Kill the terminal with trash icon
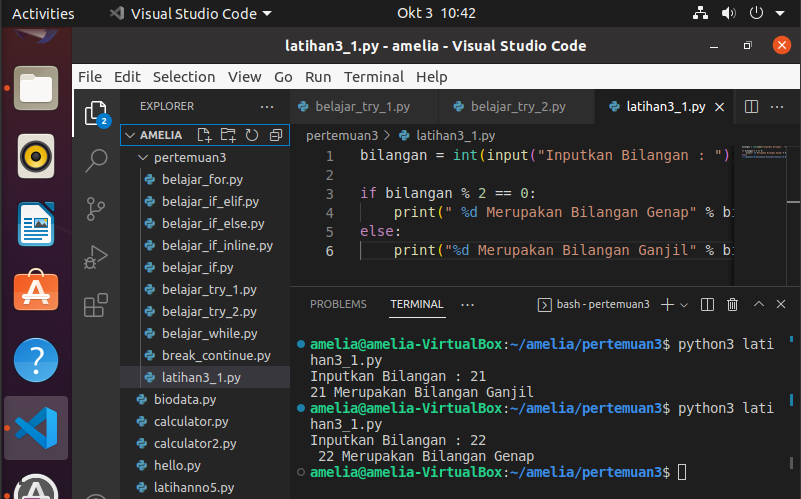The height and width of the screenshot is (499, 801). (733, 305)
